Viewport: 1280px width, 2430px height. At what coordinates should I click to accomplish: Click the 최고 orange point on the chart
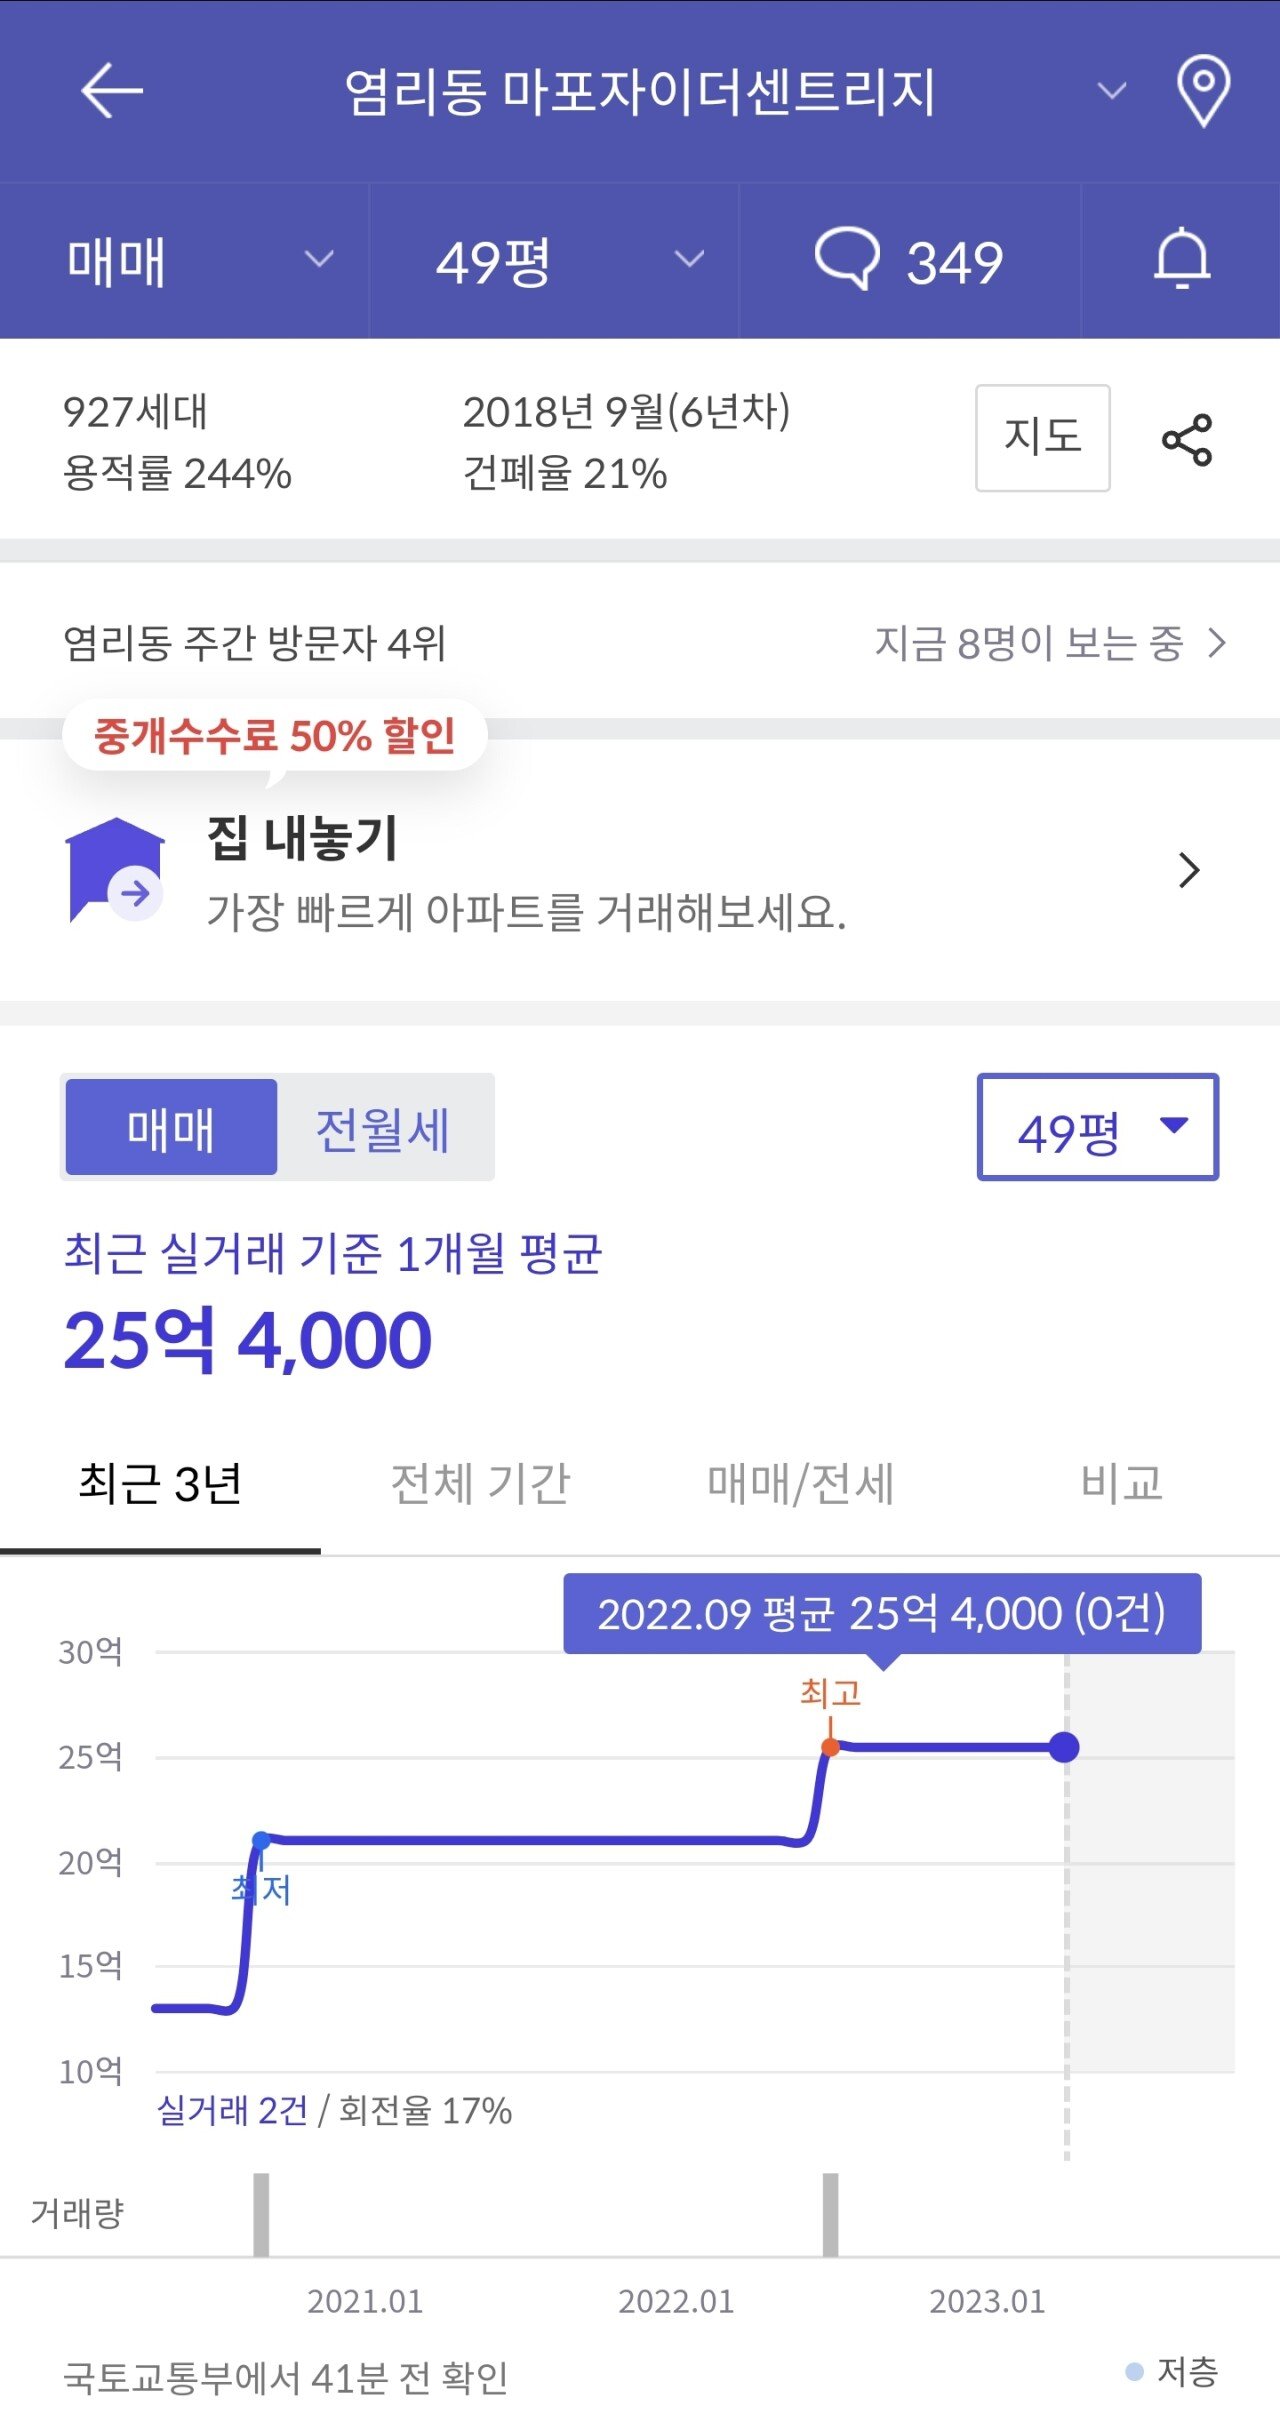click(830, 1747)
